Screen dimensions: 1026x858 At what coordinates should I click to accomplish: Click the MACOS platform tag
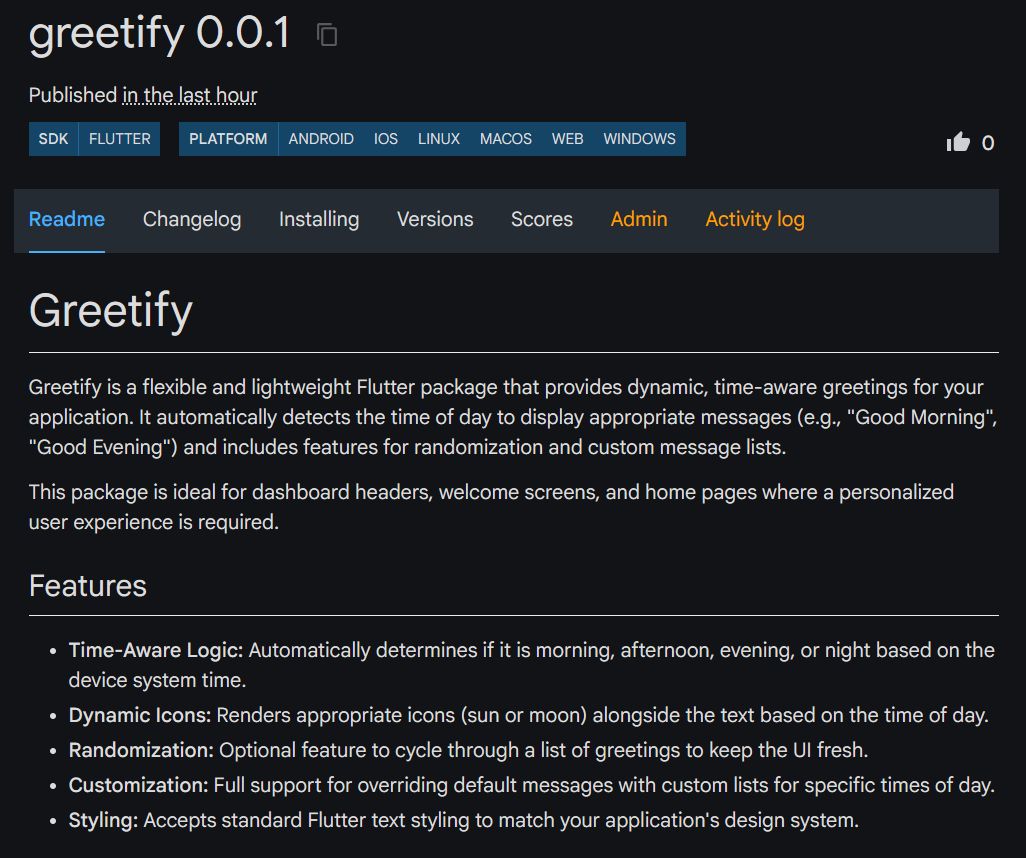506,139
